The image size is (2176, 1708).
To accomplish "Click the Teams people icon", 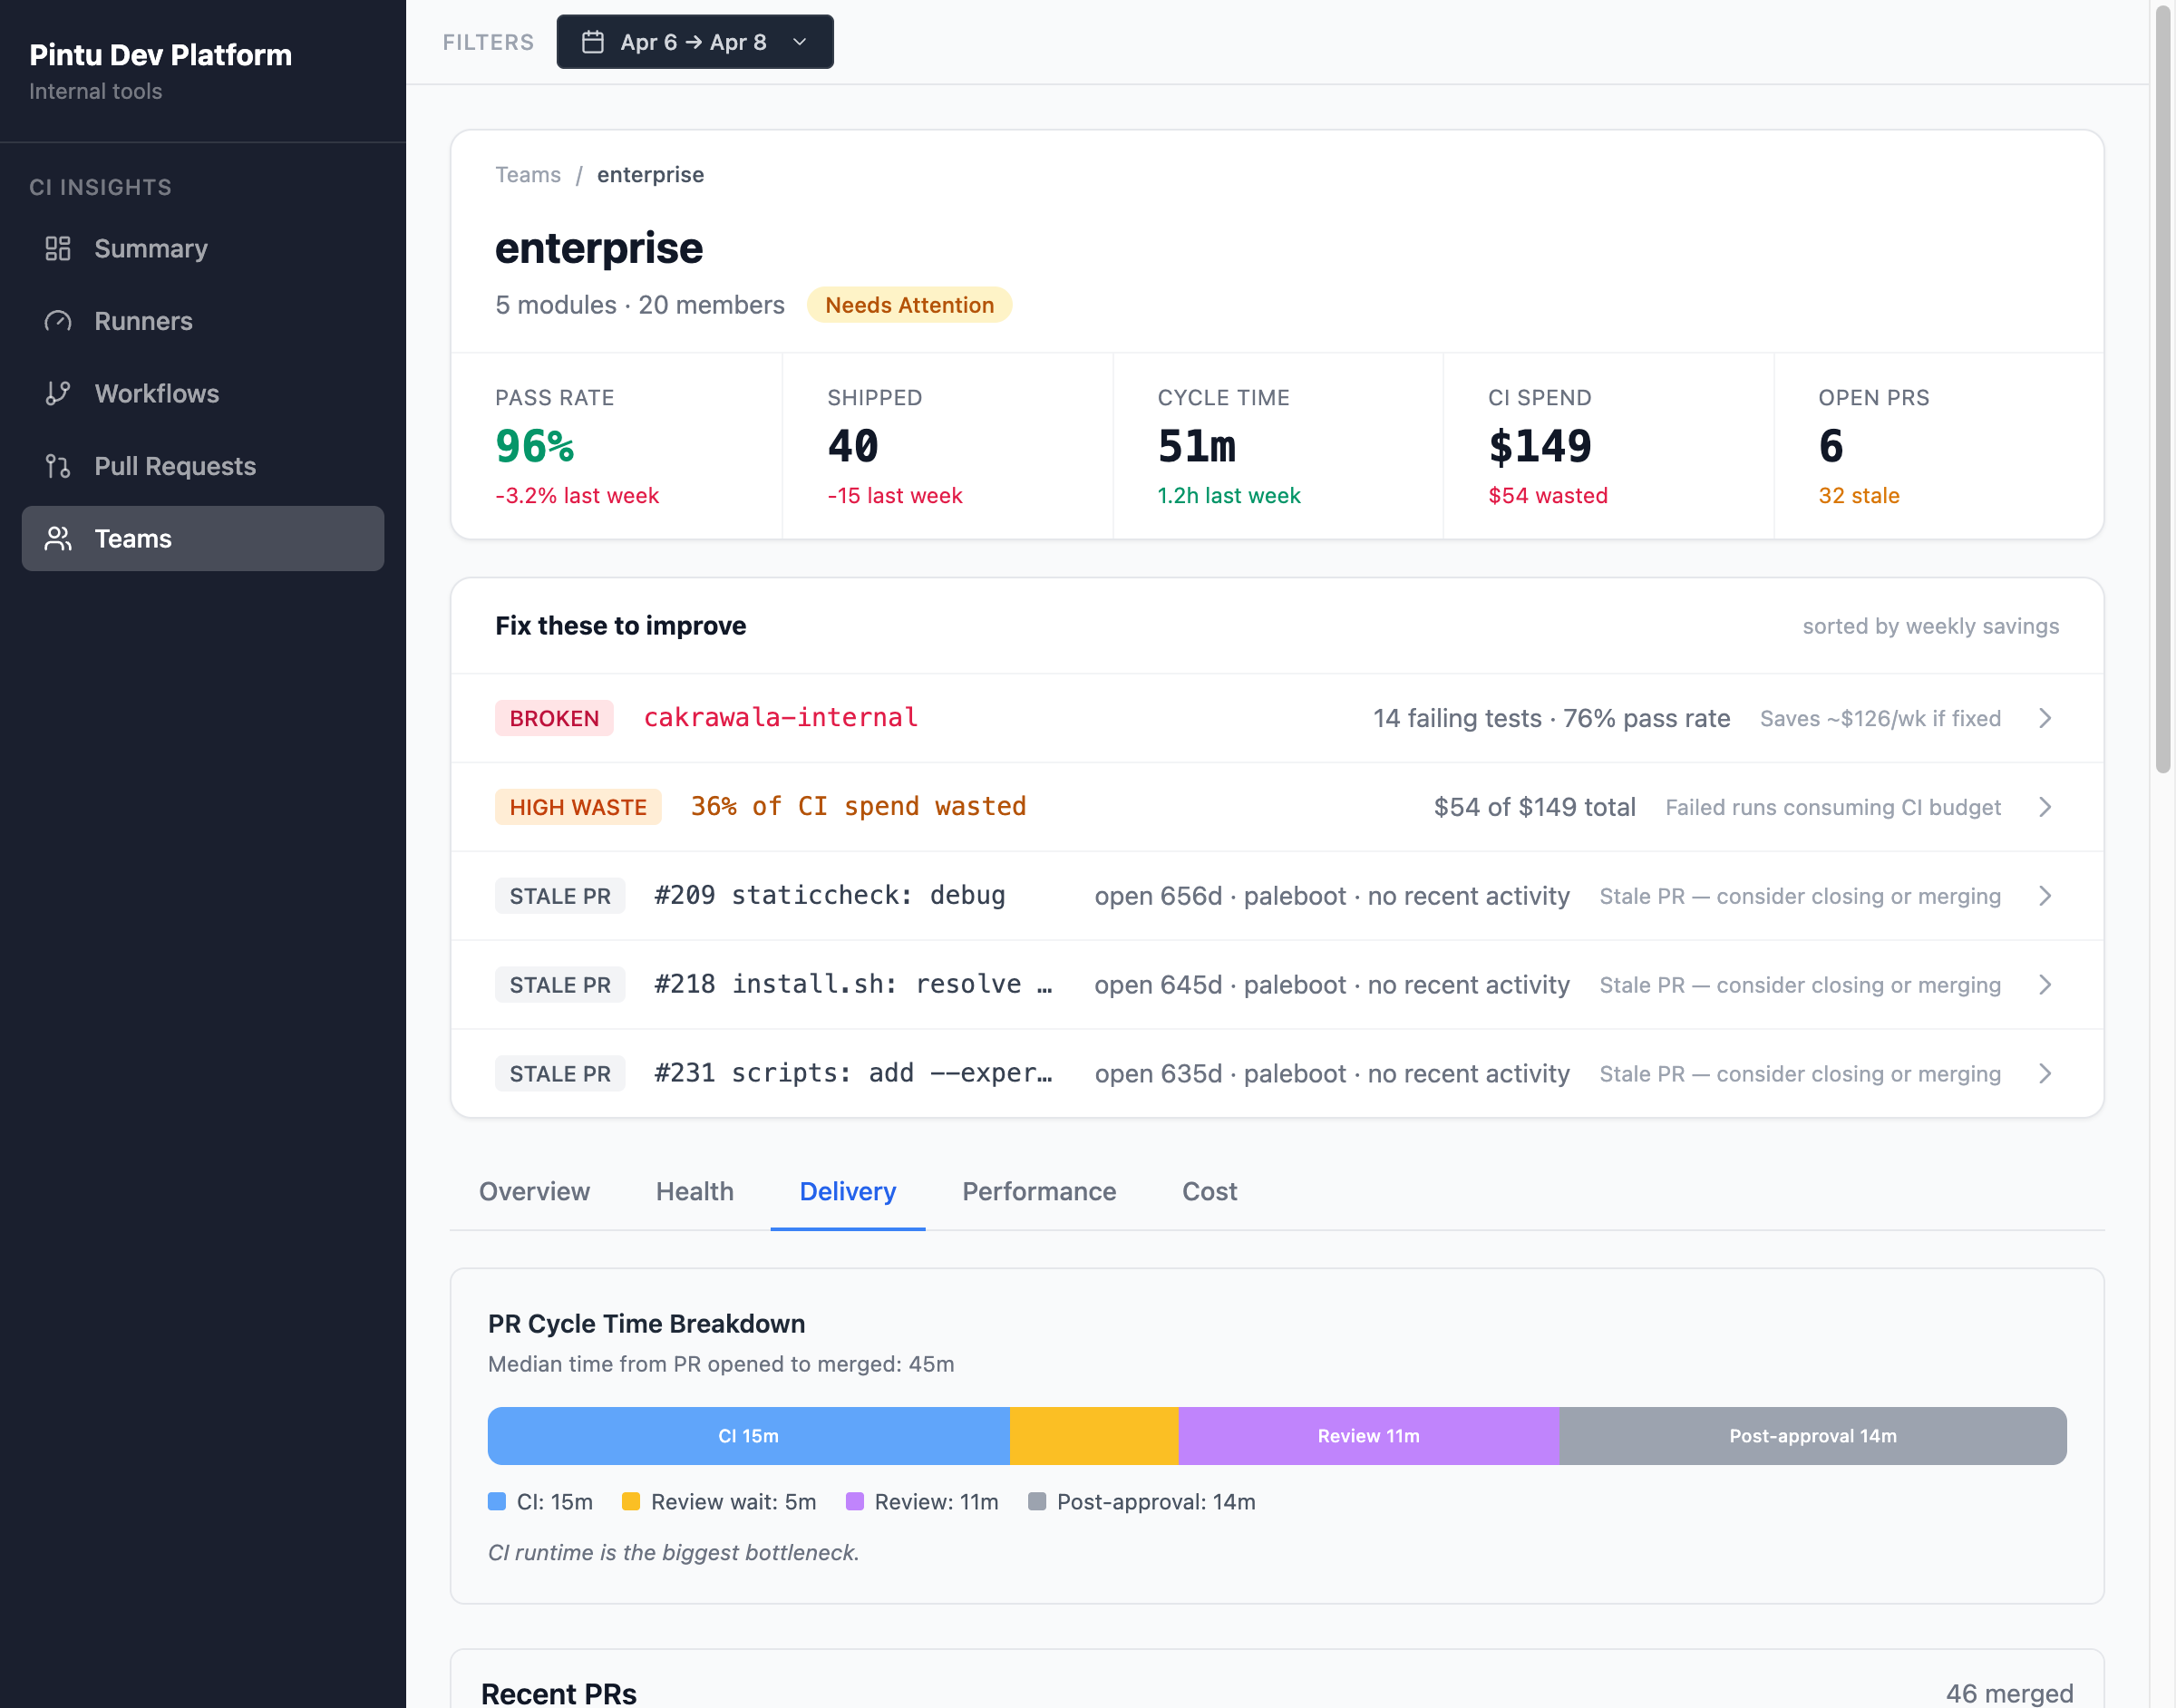I will click(x=58, y=538).
